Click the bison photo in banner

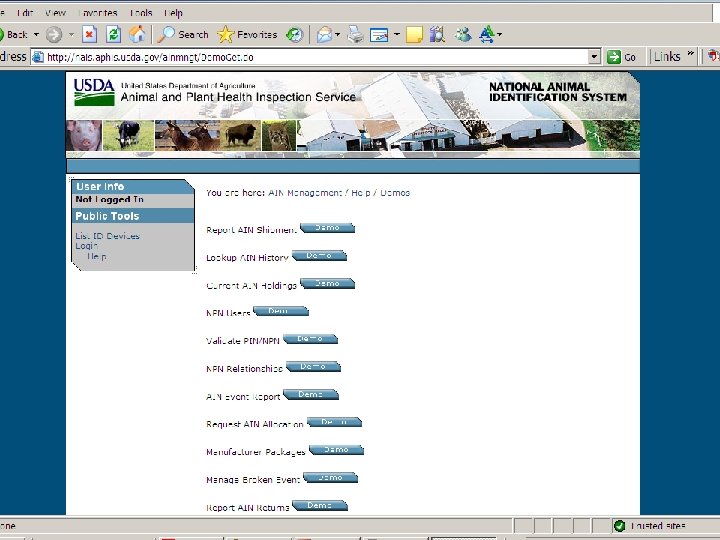coord(241,135)
